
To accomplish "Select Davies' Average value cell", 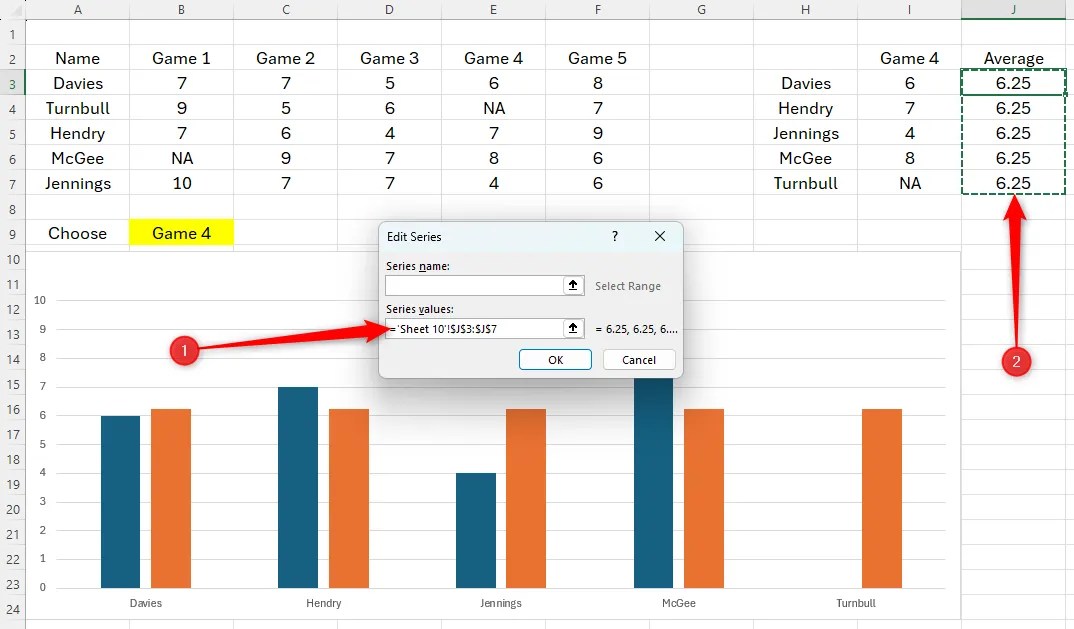I will (1013, 83).
